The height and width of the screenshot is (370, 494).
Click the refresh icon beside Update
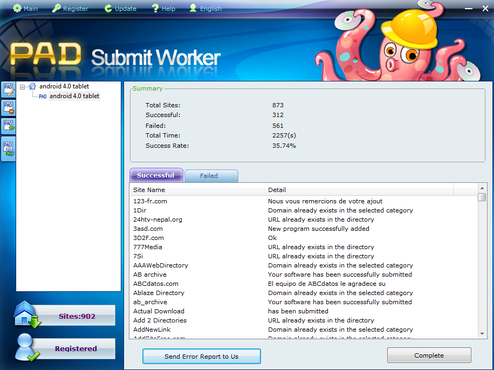tap(108, 8)
